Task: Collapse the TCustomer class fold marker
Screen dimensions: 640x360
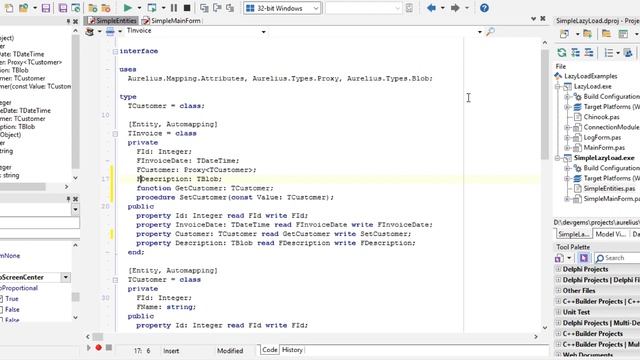Action: point(115,280)
